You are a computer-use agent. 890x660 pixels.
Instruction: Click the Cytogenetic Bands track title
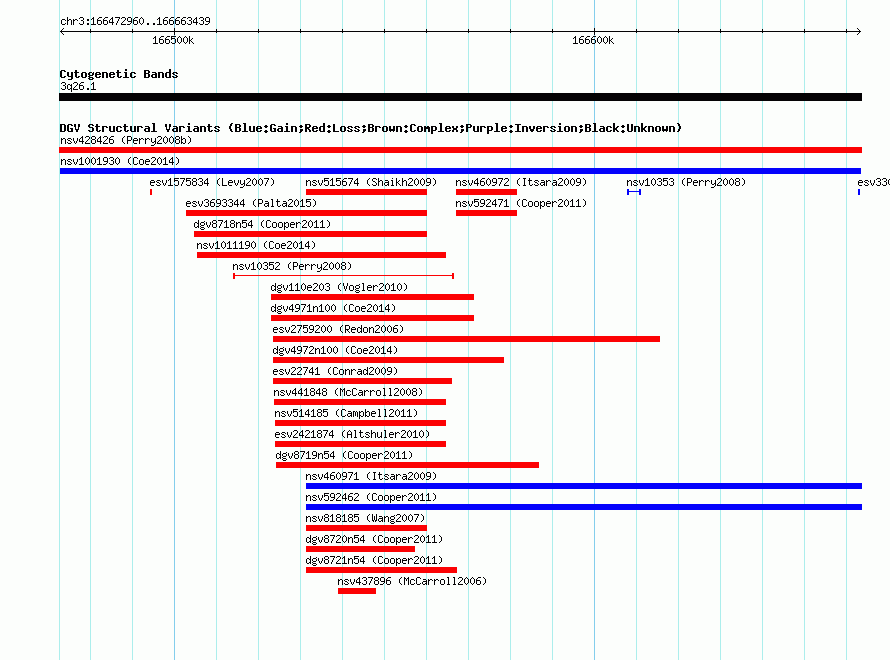[119, 74]
